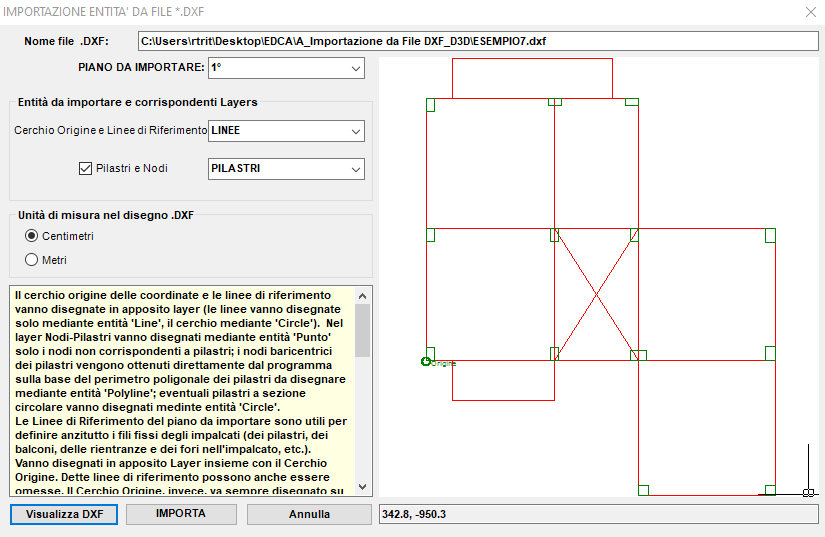Select the Metri radio button
Image resolution: width=825 pixels, height=537 pixels.
tap(32, 259)
